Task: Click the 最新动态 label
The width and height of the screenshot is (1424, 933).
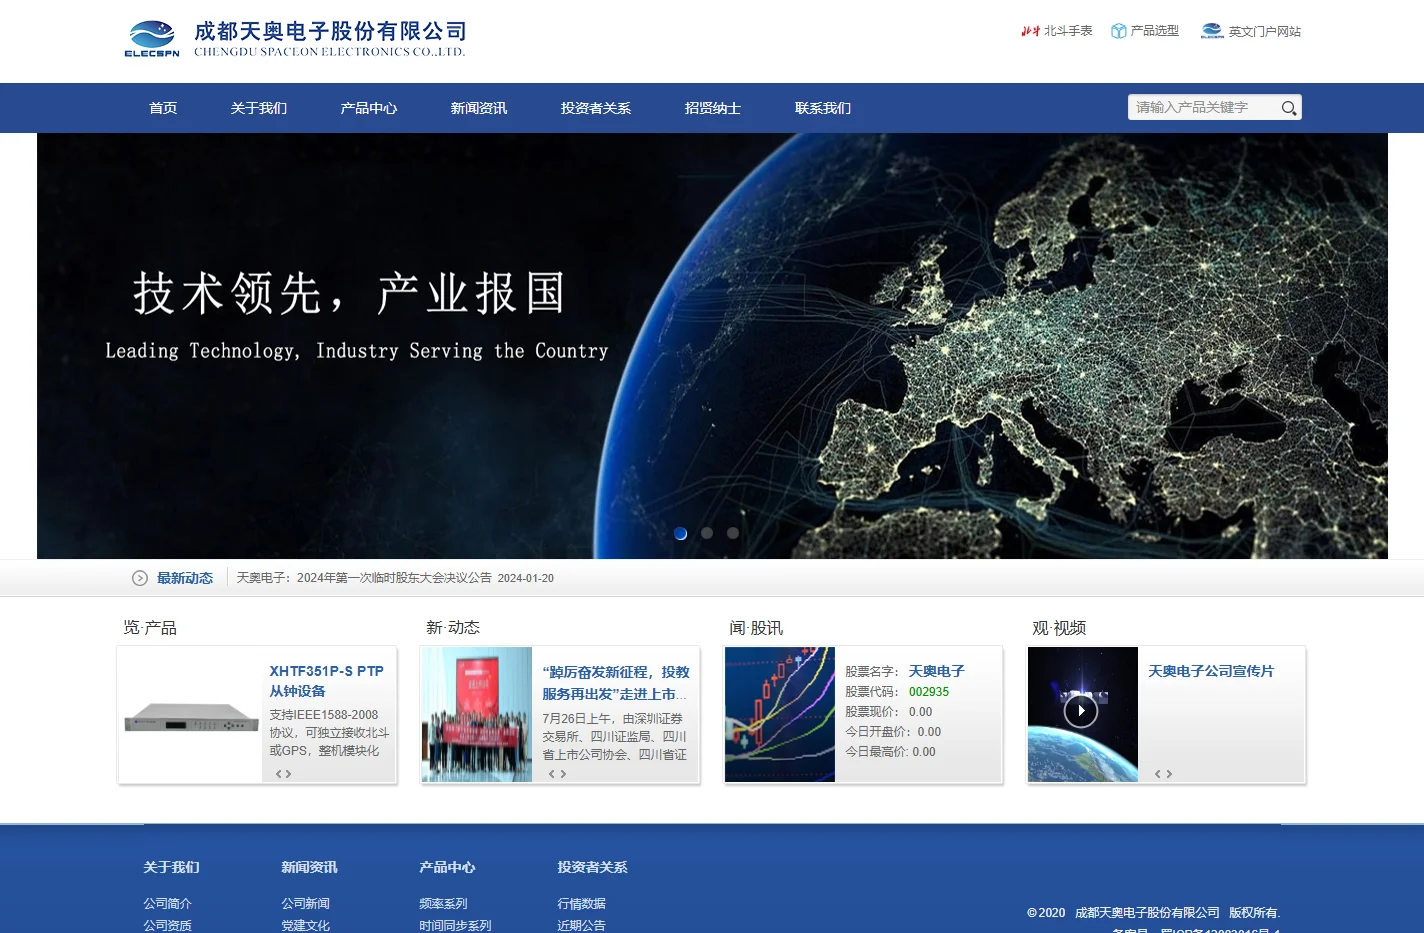Action: tap(185, 578)
